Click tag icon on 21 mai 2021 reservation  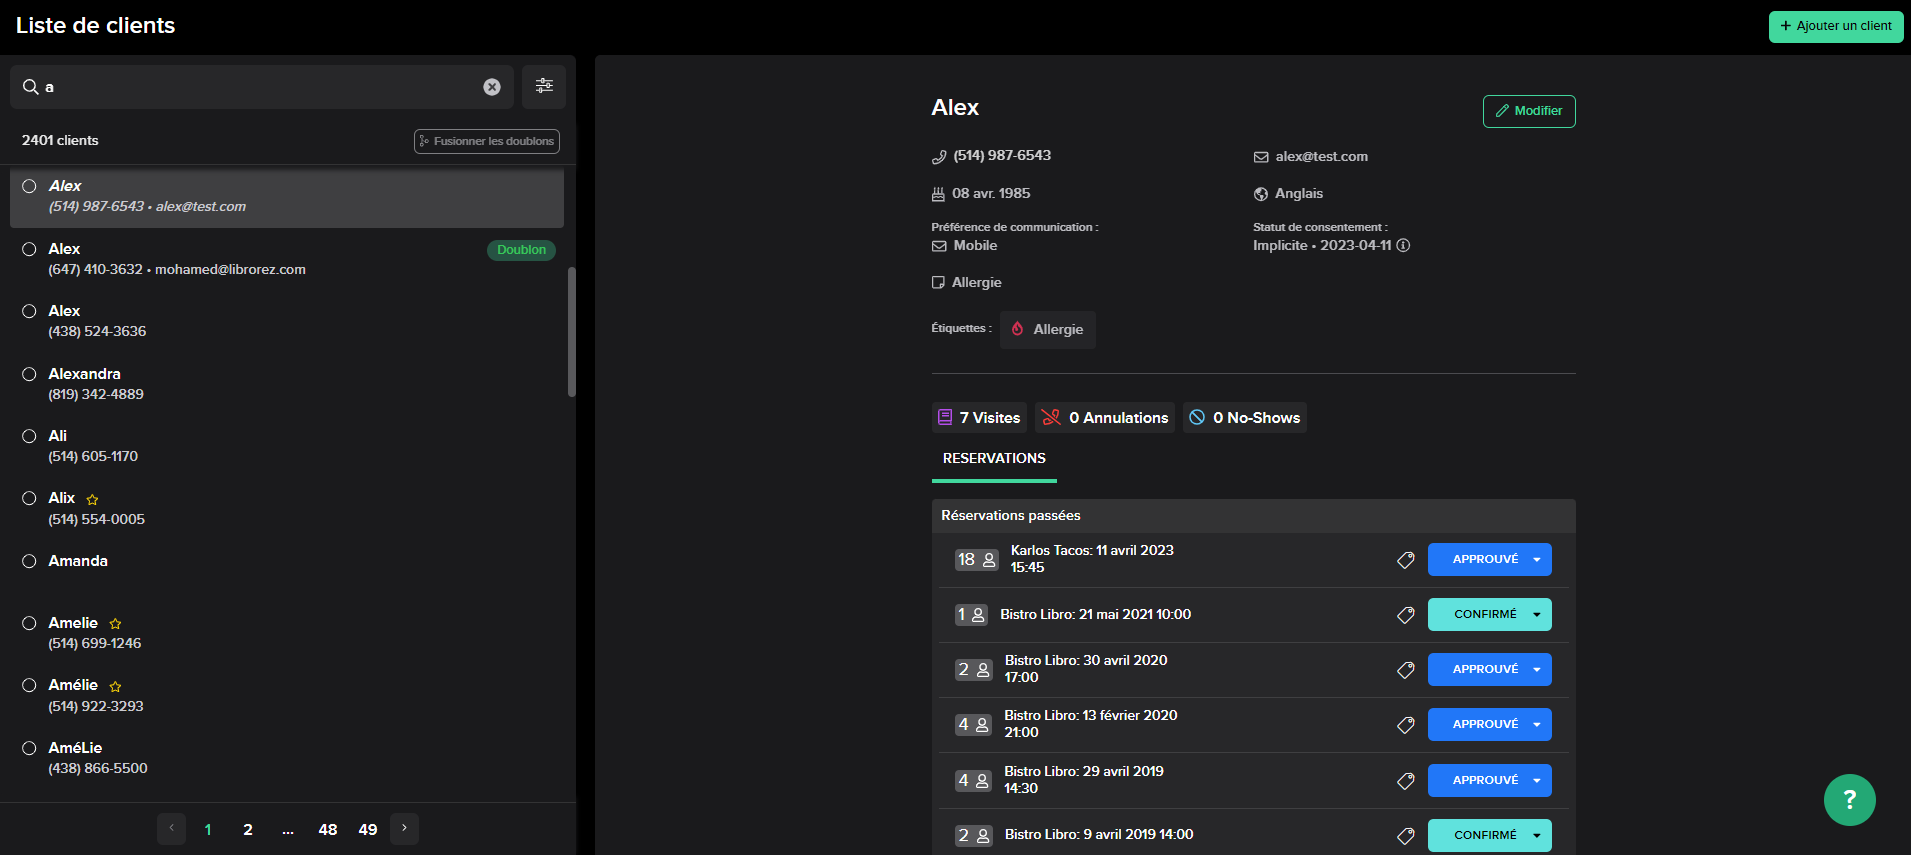[1405, 615]
